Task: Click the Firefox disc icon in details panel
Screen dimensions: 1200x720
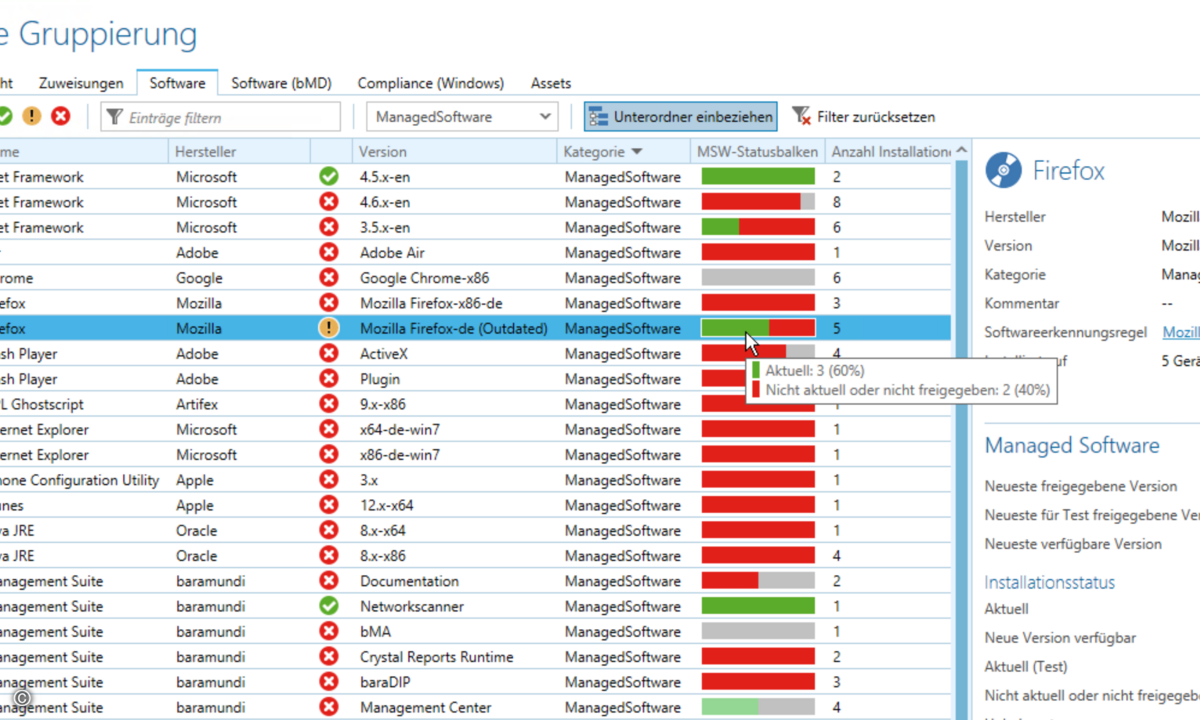Action: 1004,171
